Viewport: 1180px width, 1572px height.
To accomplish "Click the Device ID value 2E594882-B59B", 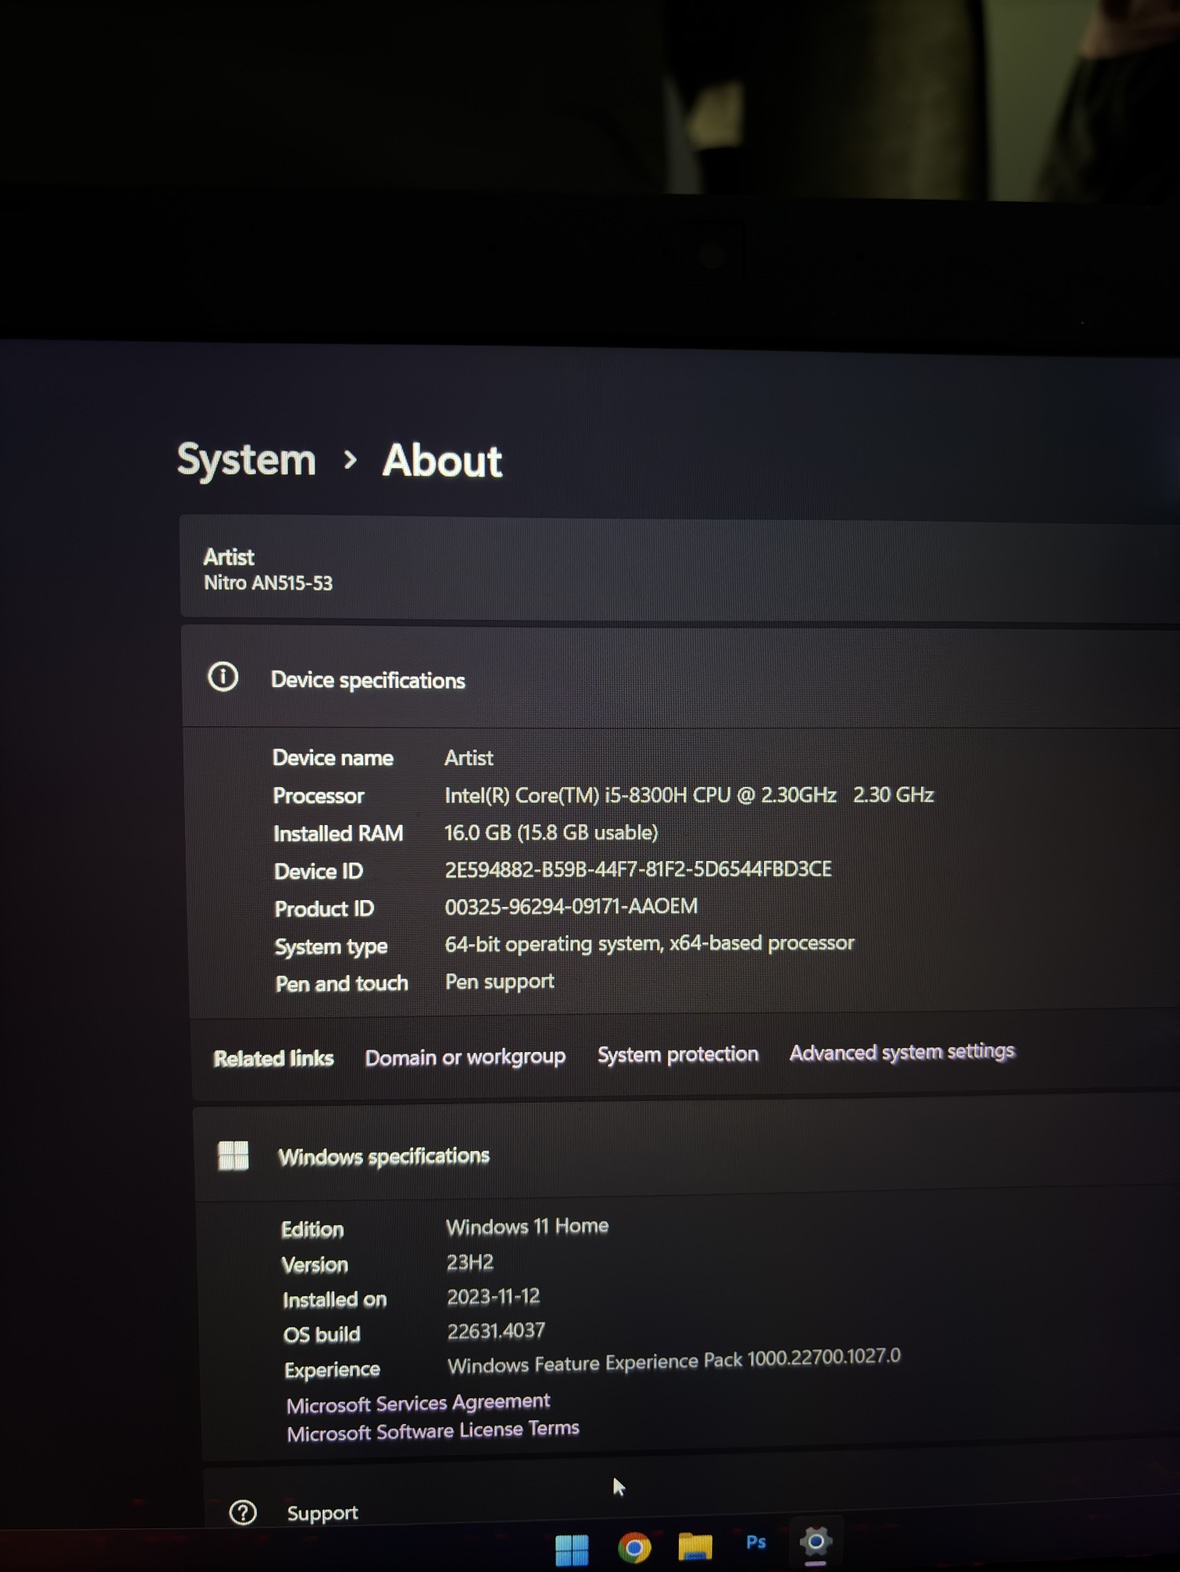I will [638, 869].
